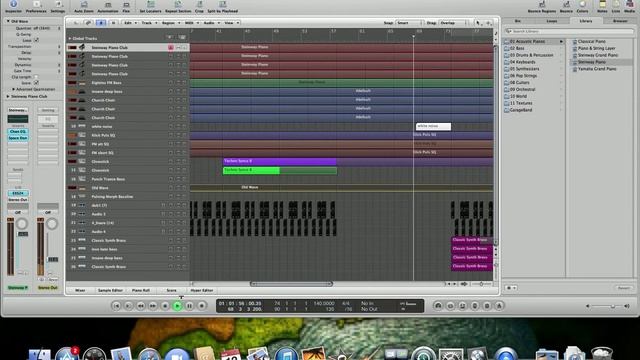This screenshot has width=640, height=360.
Task: Click the Pause transport button
Action: 190,306
